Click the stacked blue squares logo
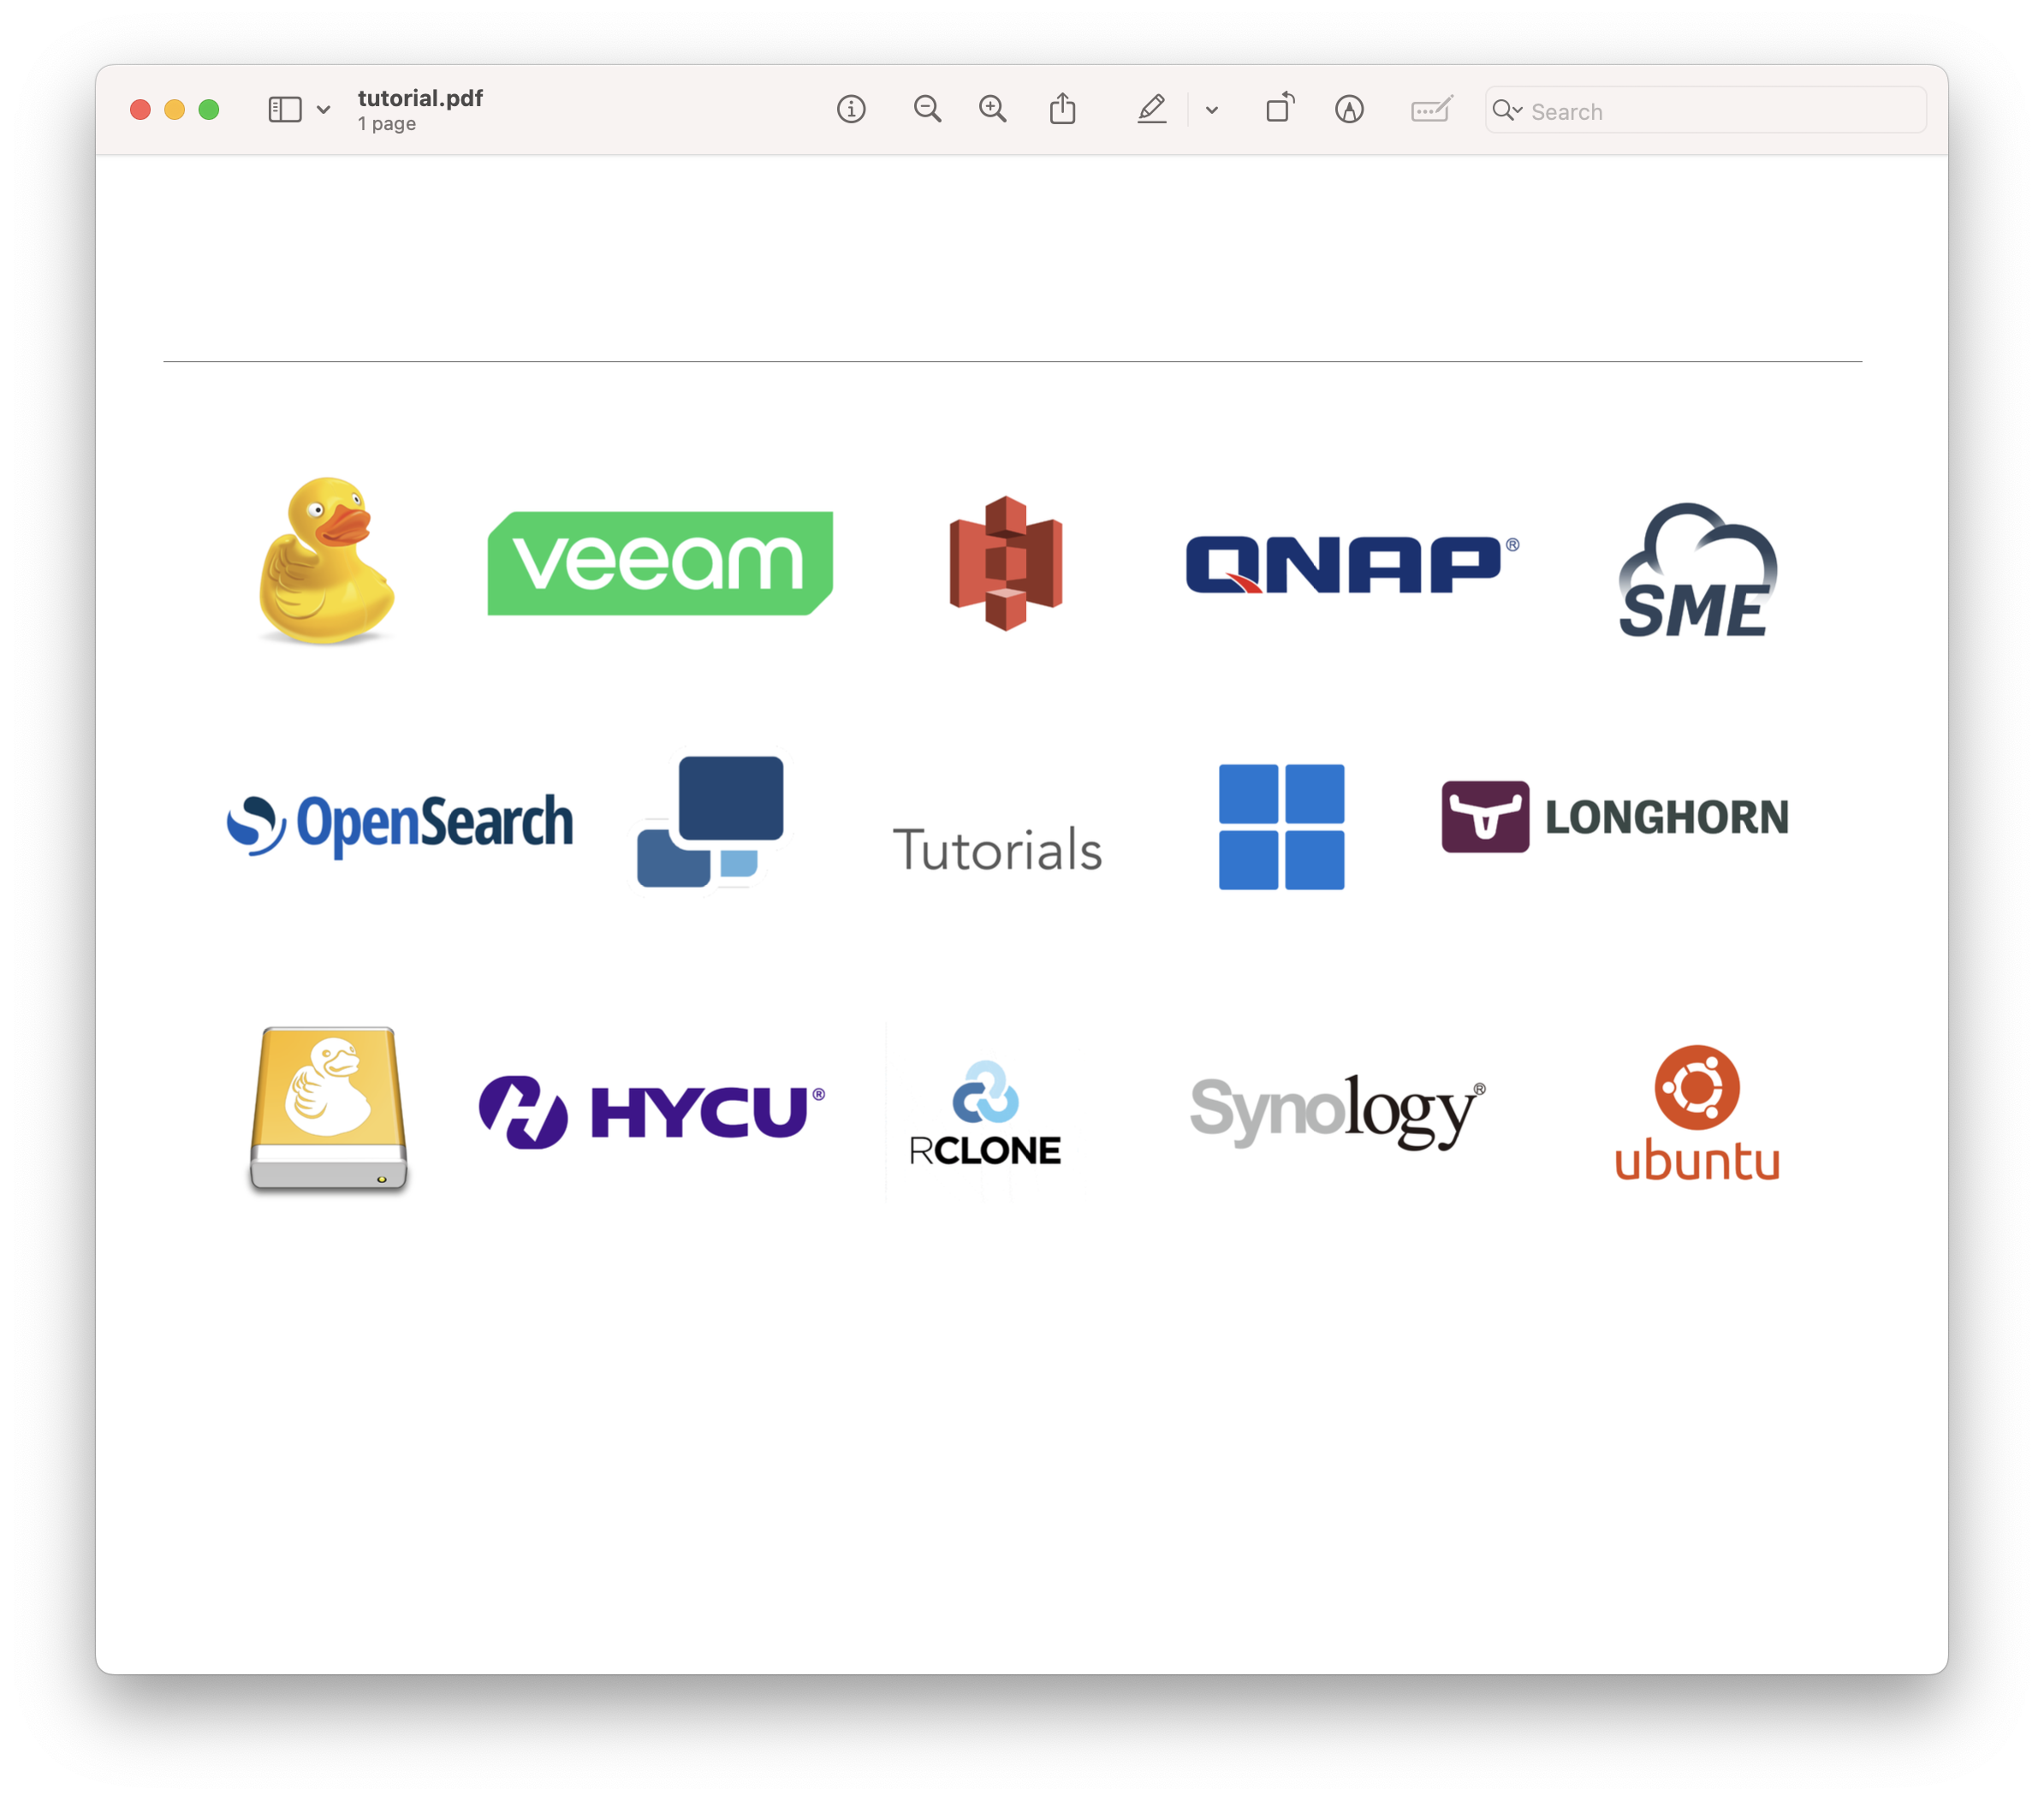 [710, 821]
